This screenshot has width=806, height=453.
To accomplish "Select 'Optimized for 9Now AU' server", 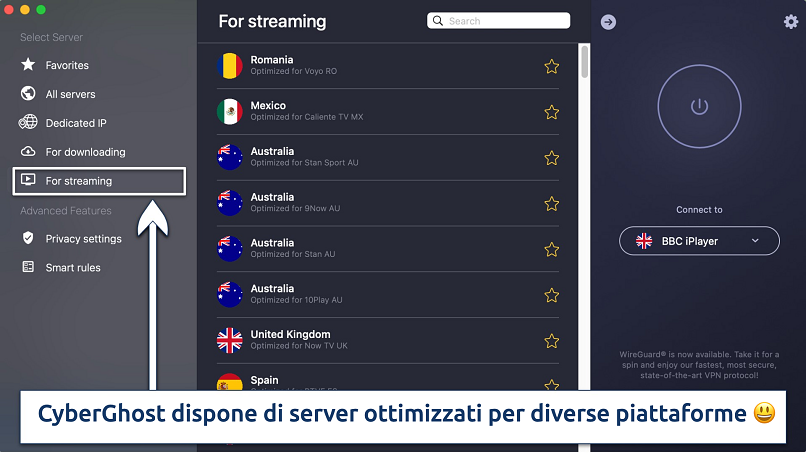I will tap(388, 203).
